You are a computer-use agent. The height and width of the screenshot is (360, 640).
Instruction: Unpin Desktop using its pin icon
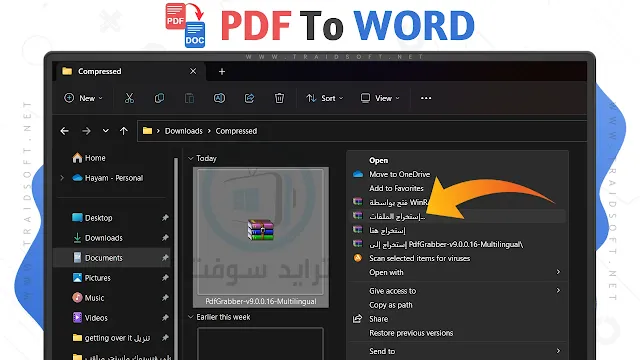[x=165, y=218]
